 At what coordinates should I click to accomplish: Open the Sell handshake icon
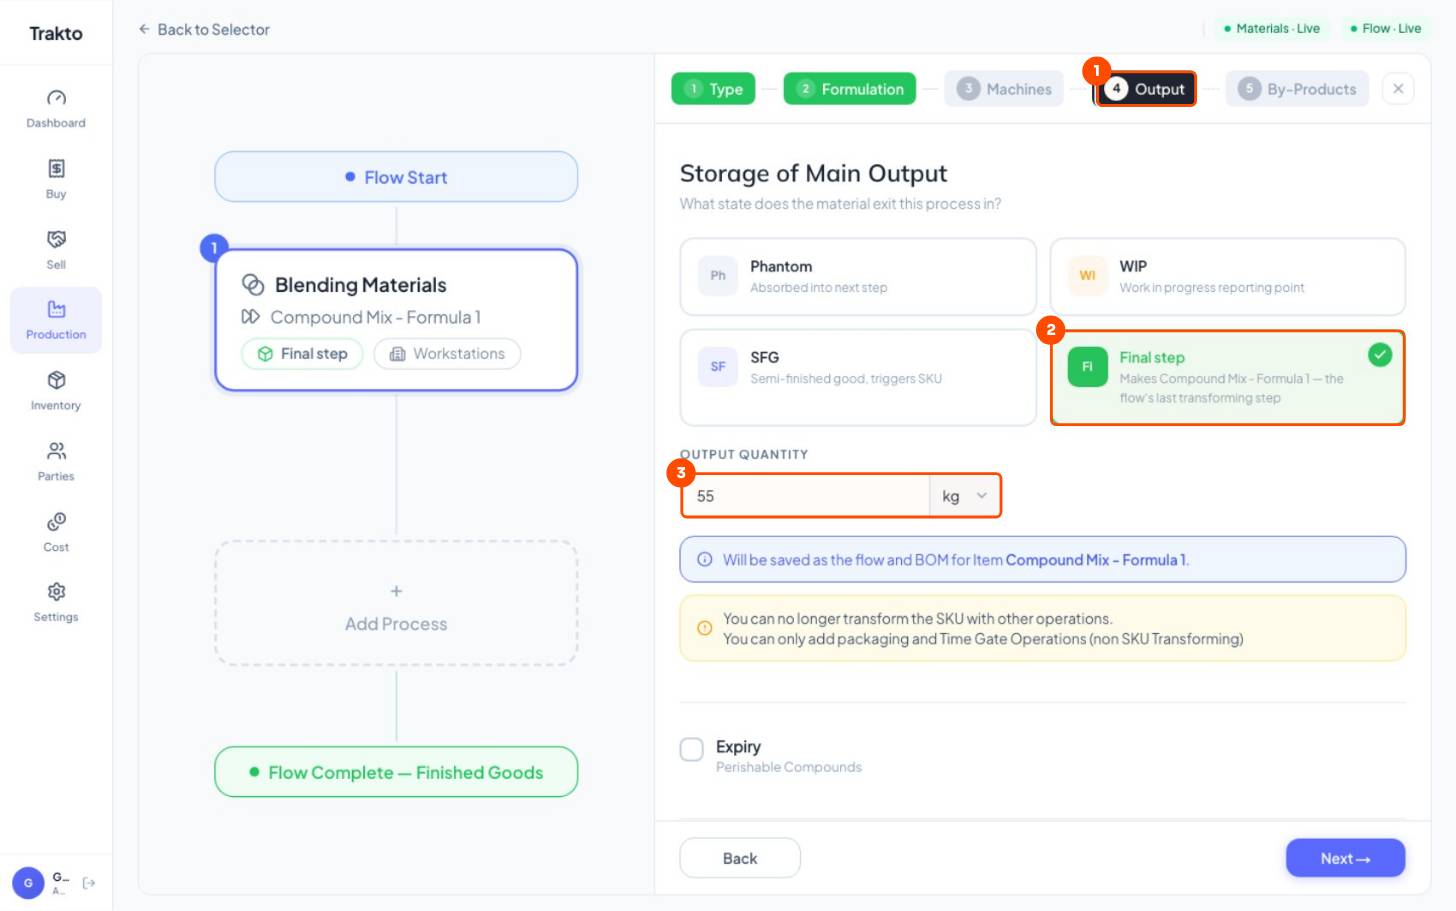56,239
